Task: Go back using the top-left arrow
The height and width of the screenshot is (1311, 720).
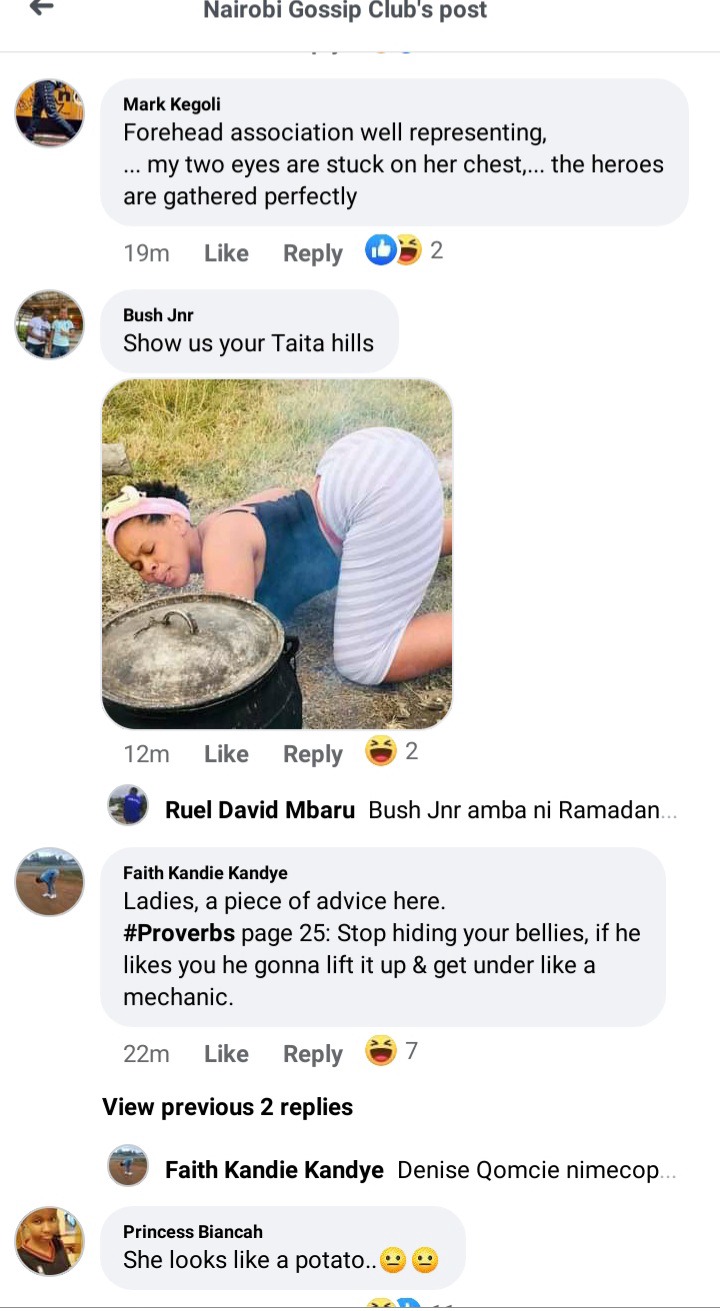Action: tap(40, 9)
